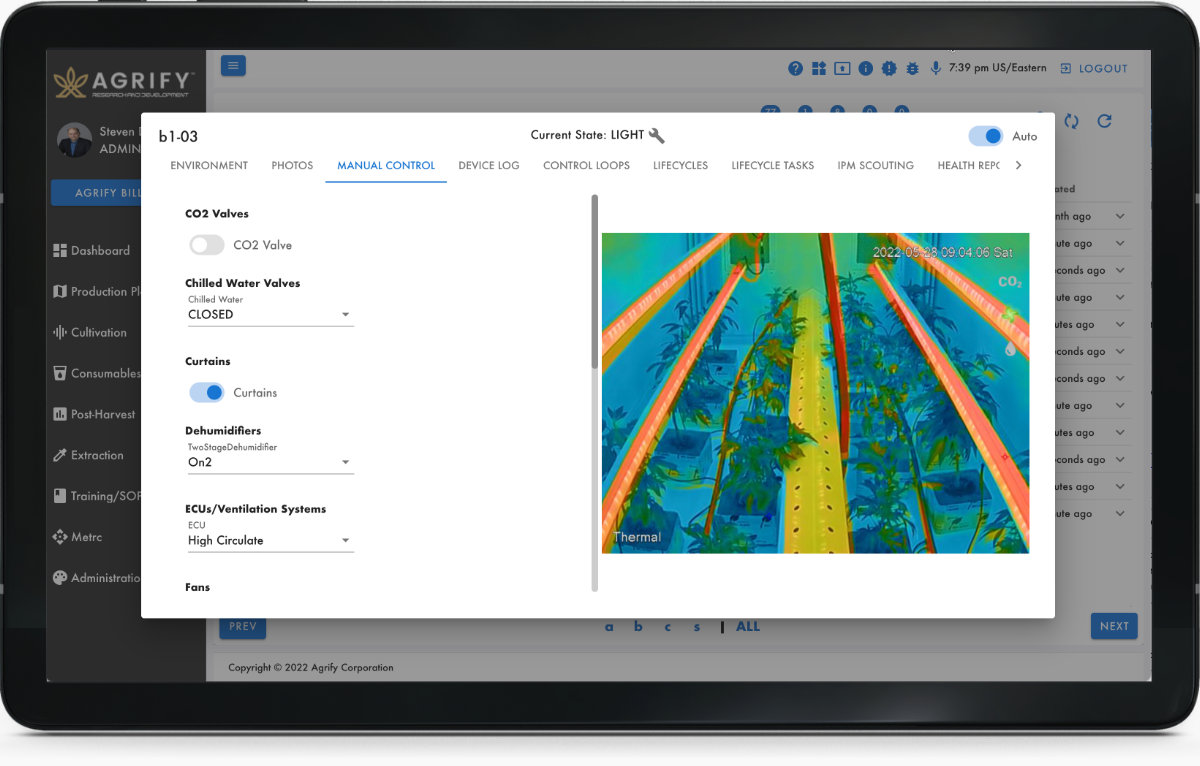This screenshot has width=1200, height=766.
Task: Open the ECU High Circulate dropdown
Action: (270, 540)
